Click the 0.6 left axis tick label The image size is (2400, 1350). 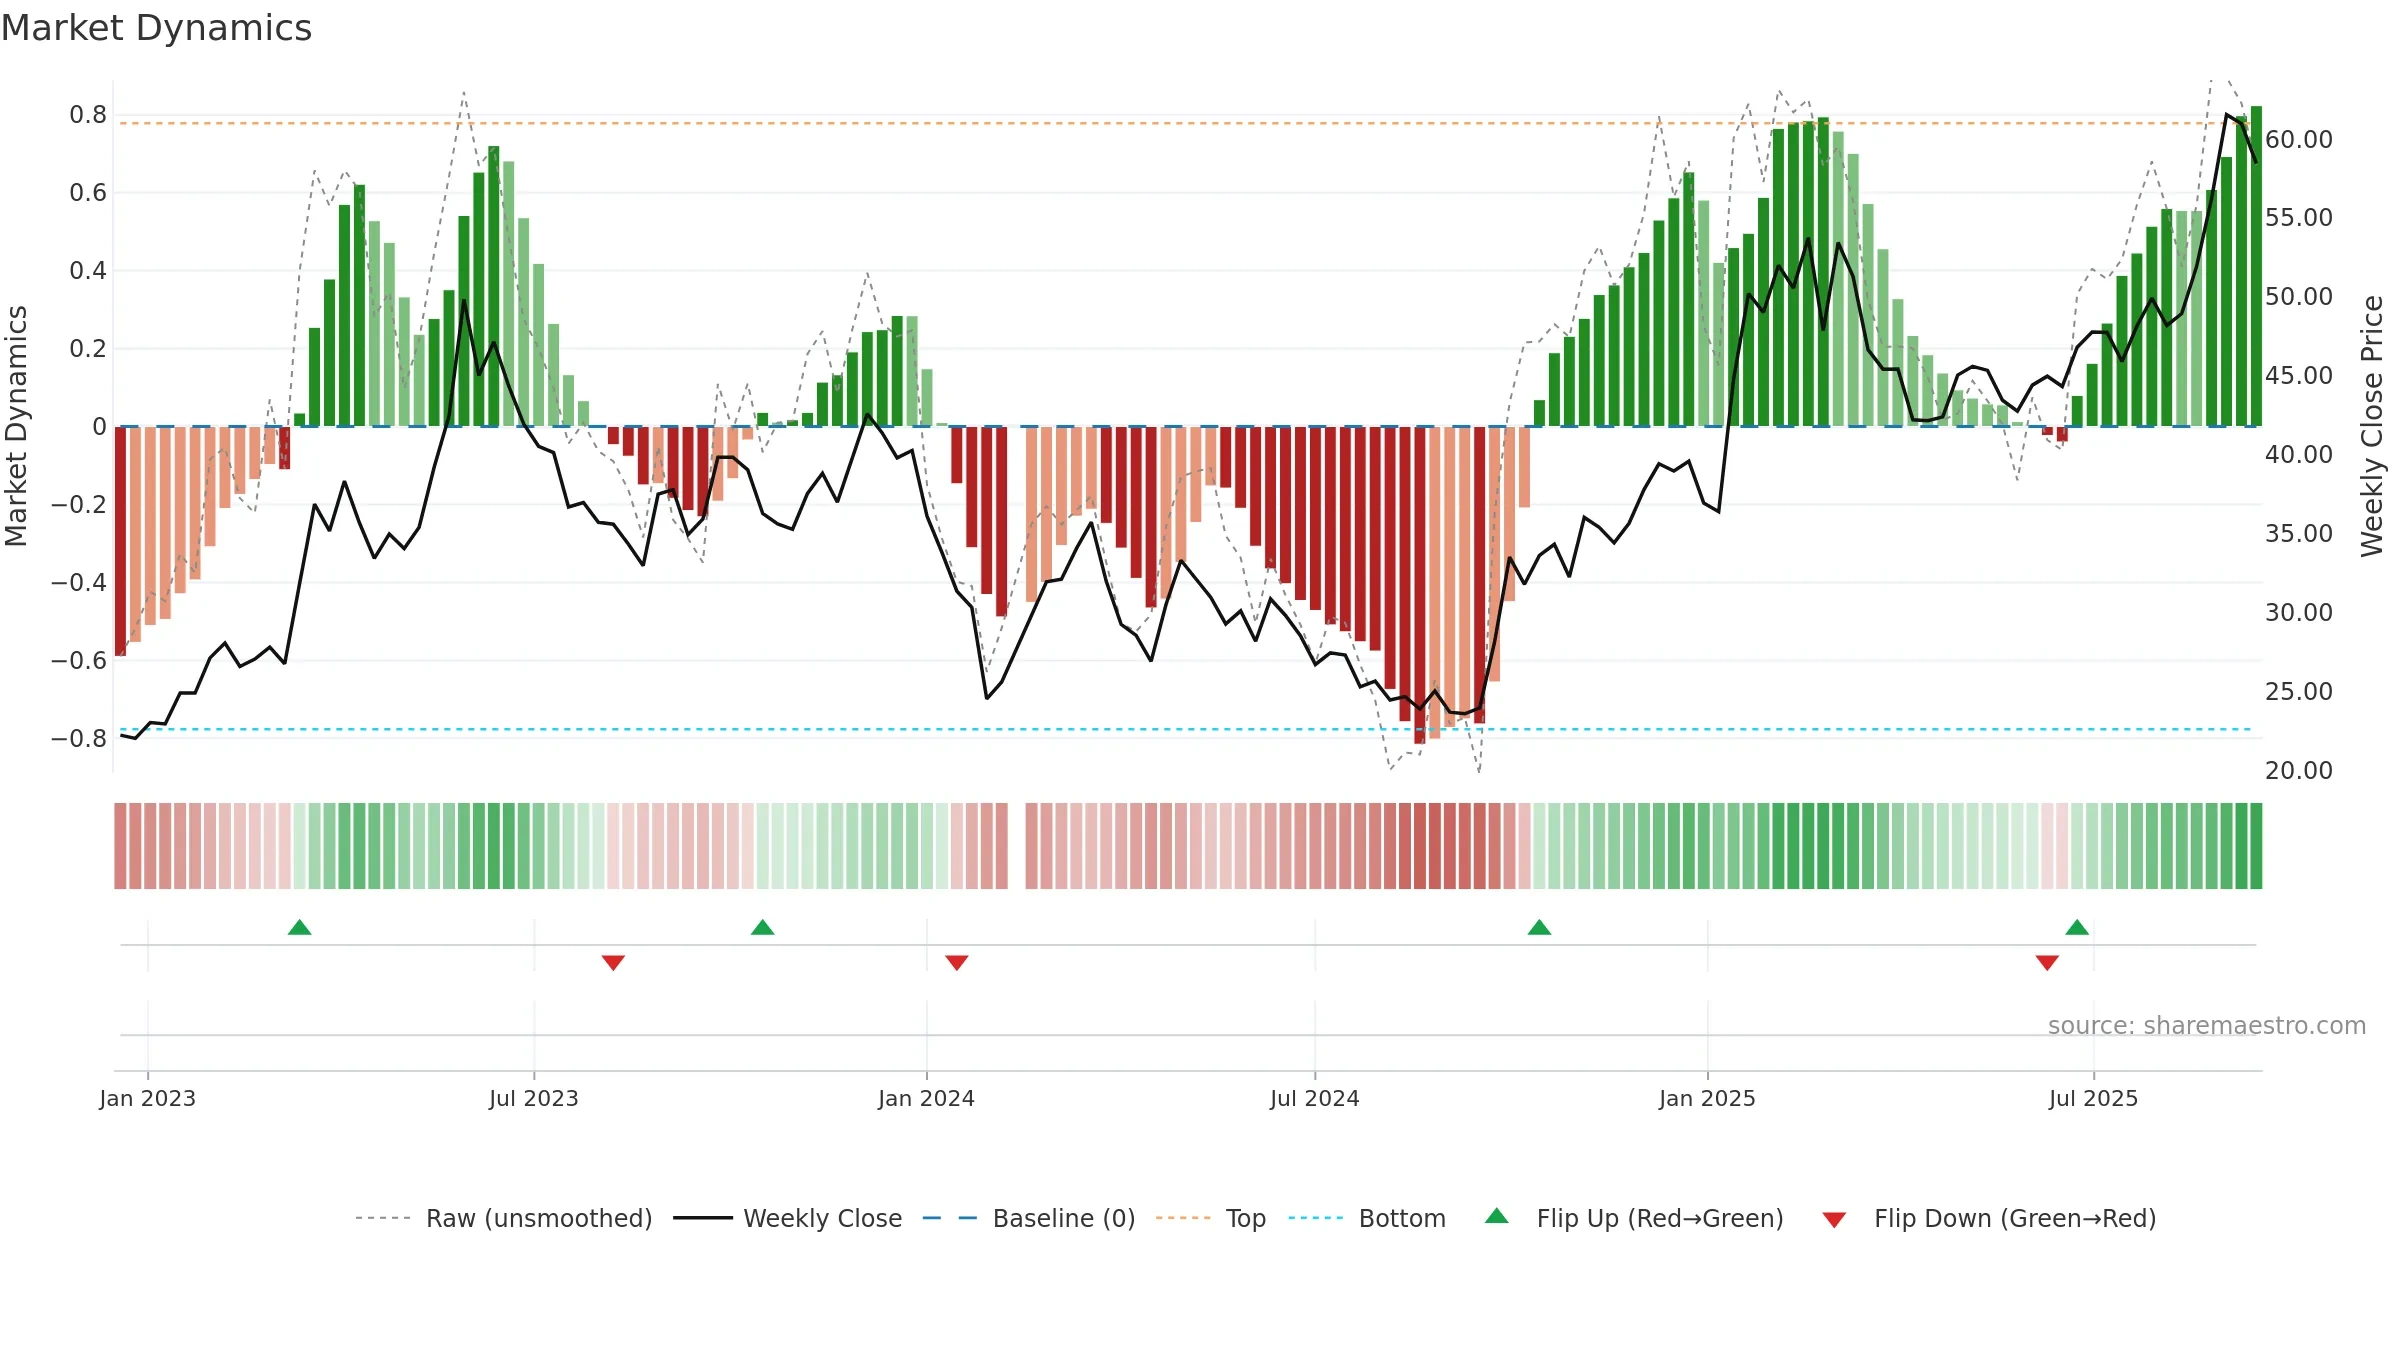[x=88, y=193]
